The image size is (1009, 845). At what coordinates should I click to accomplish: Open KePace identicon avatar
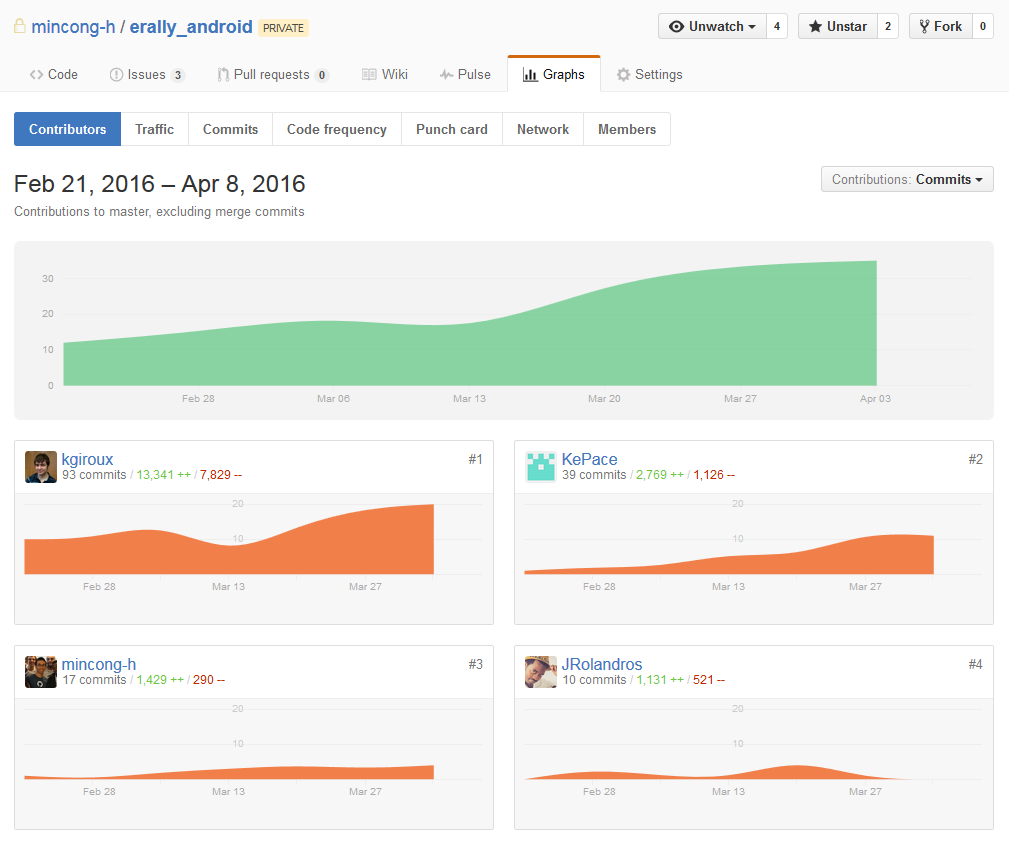[x=541, y=467]
